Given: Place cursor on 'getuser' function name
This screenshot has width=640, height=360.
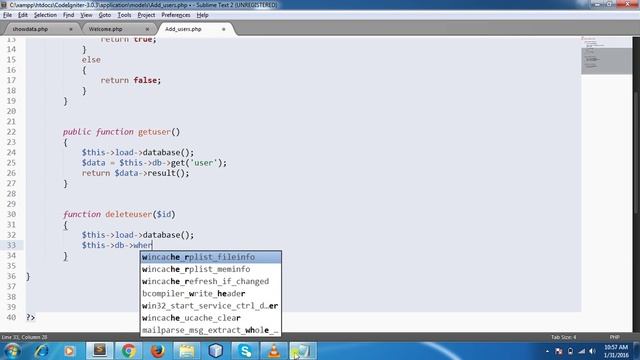Looking at the screenshot, I should point(154,132).
